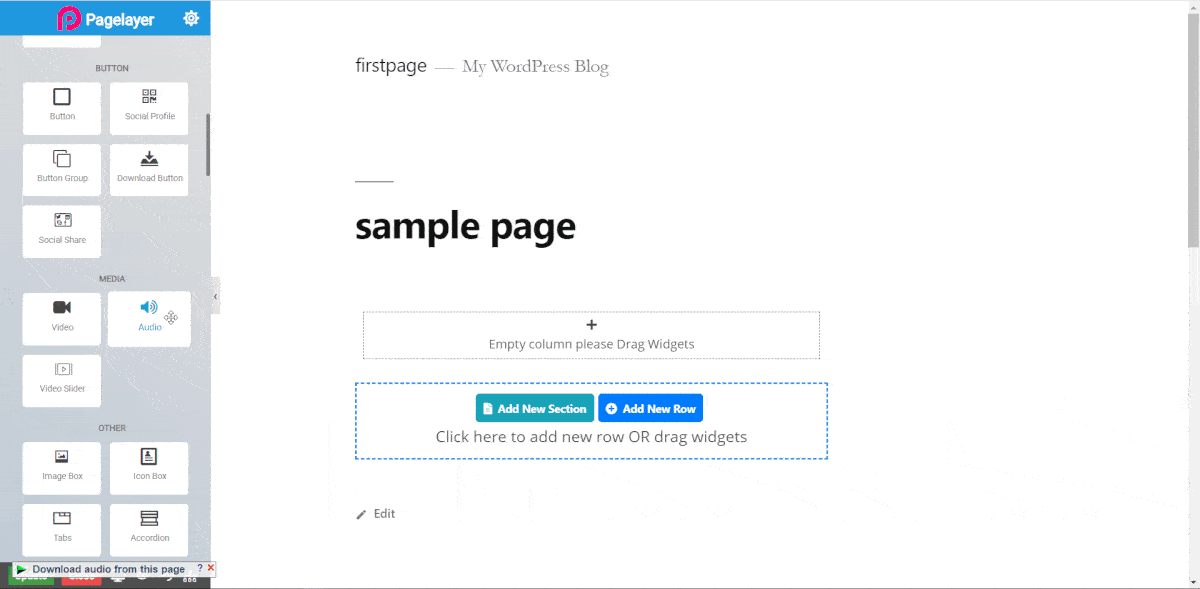Screen dimensions: 1200x589
Task: Select the Tabs widget
Action: 61,529
